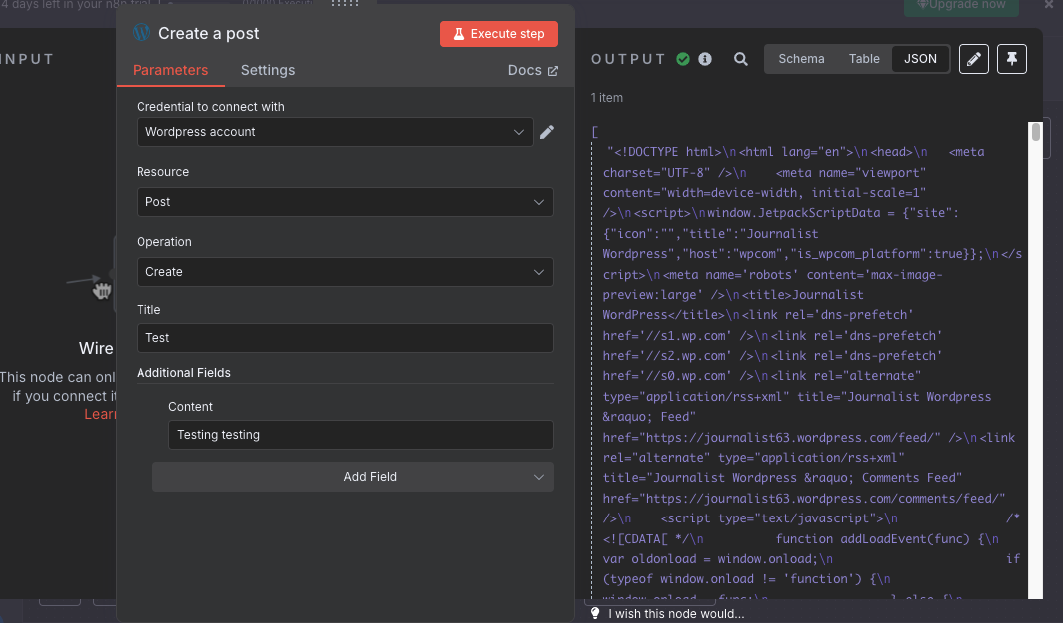Select the Parameters tab

pos(170,70)
